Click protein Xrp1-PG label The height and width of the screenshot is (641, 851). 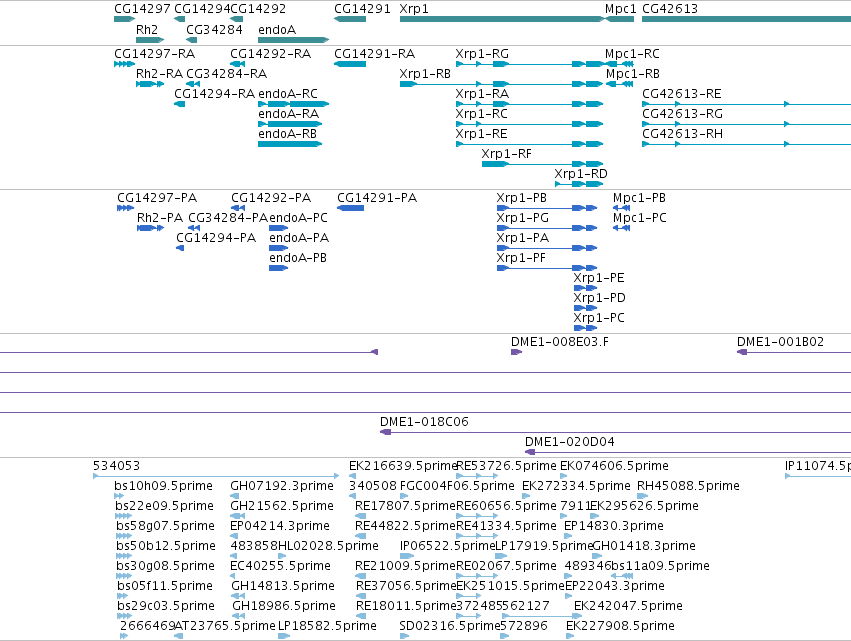(523, 218)
